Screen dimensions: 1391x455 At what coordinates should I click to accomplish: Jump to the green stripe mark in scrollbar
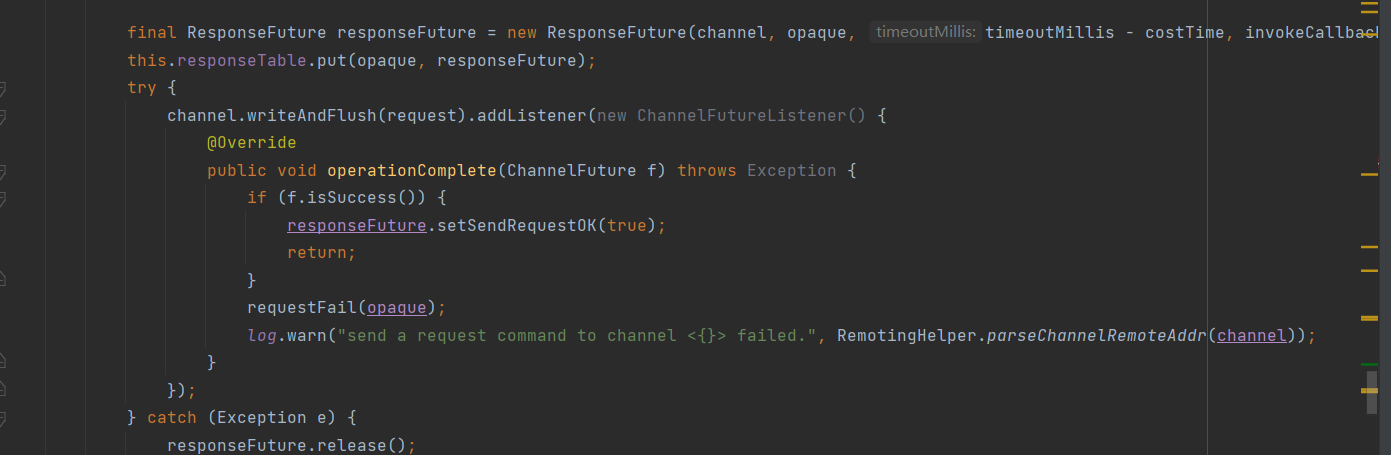[1369, 364]
